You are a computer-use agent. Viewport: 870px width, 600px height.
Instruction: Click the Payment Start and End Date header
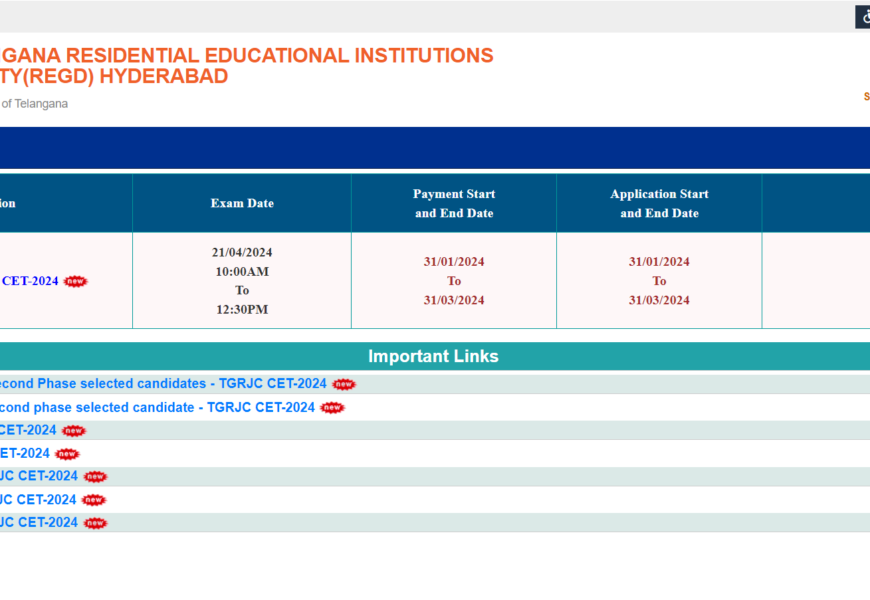[454, 203]
